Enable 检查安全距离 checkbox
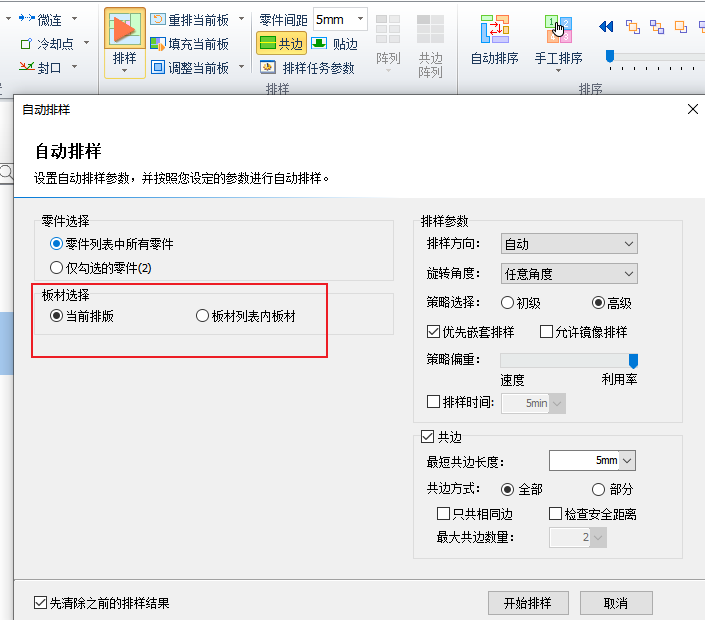 (x=555, y=513)
